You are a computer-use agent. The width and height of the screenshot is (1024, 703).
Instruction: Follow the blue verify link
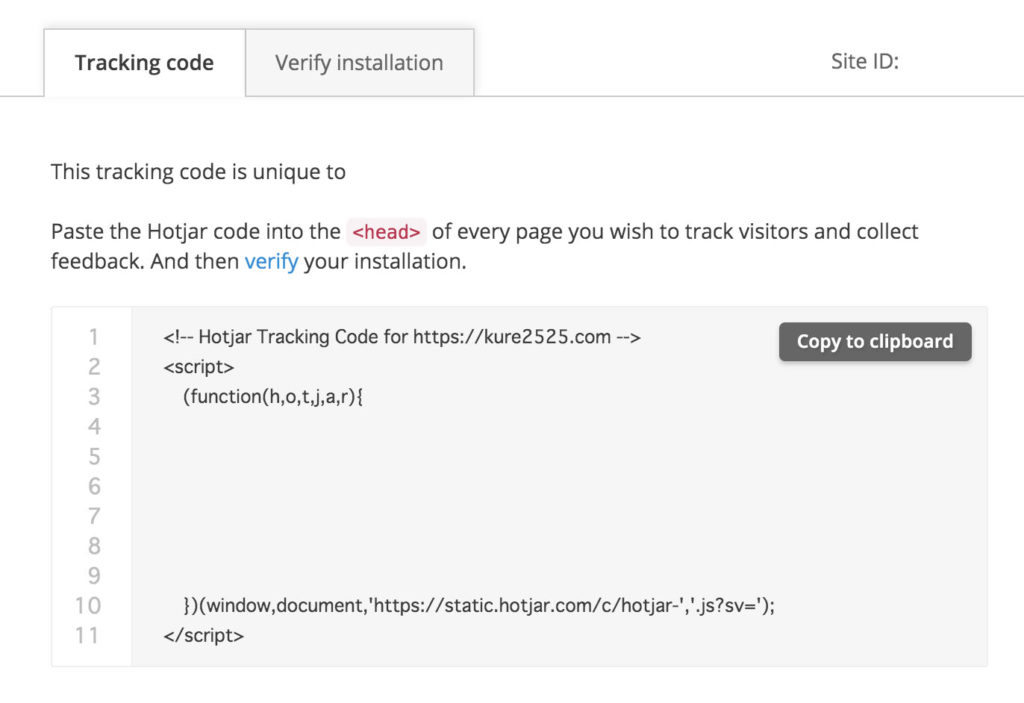[x=271, y=261]
